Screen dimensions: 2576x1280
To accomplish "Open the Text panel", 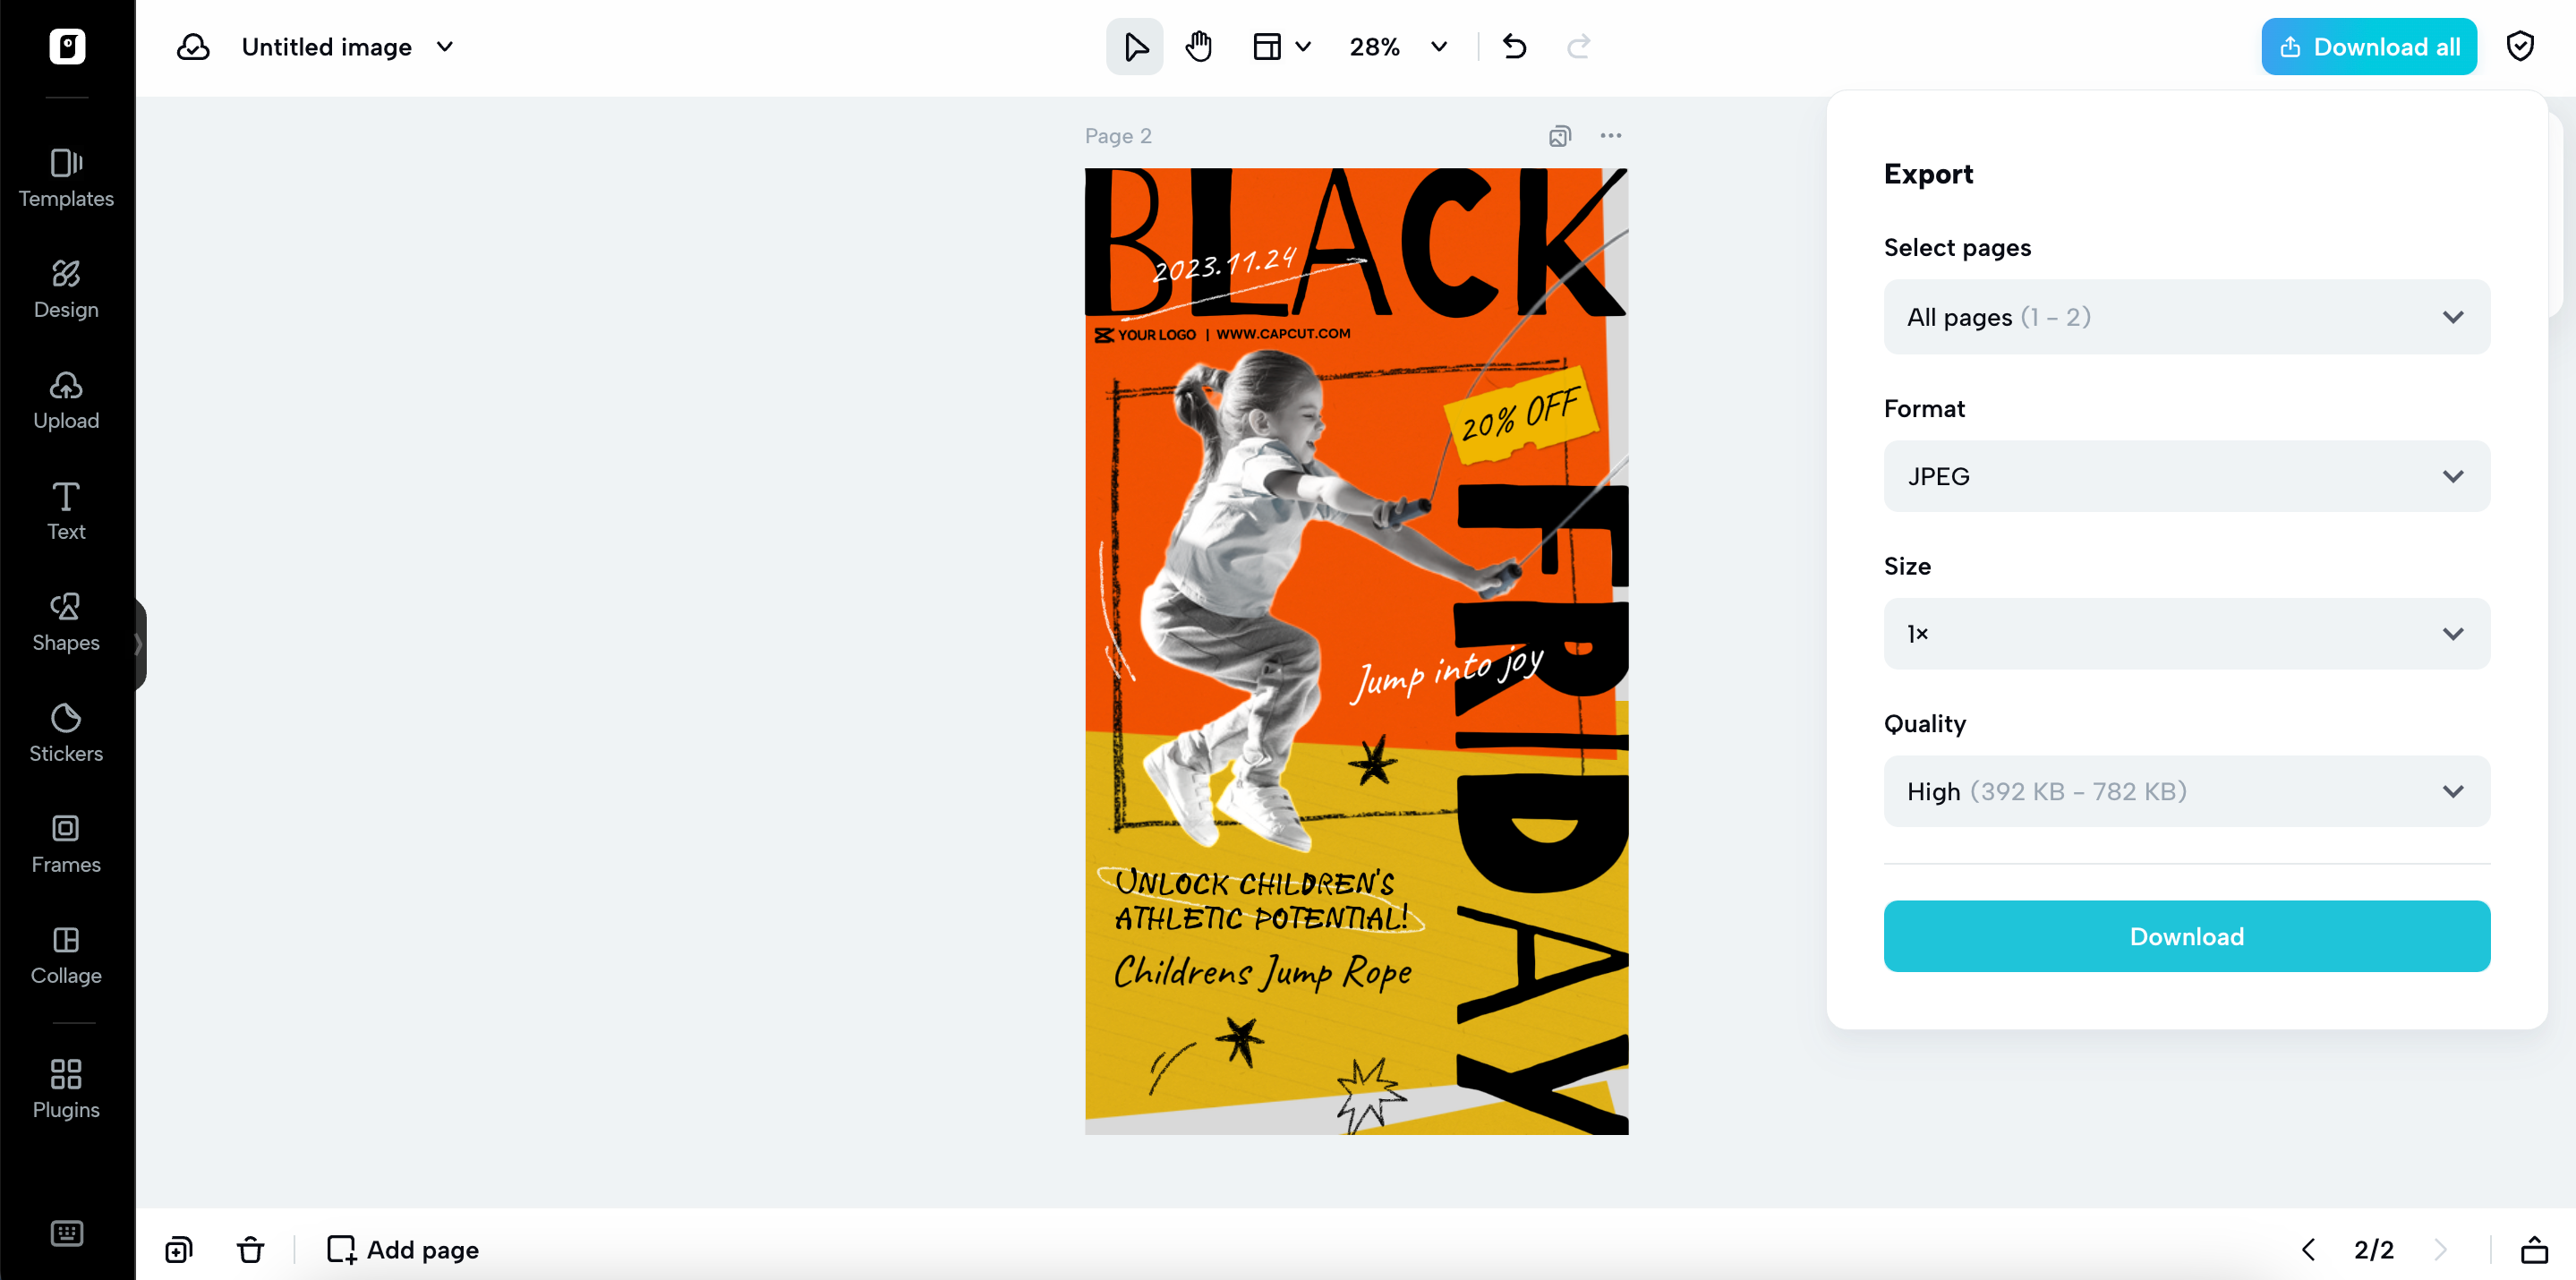I will click(66, 509).
